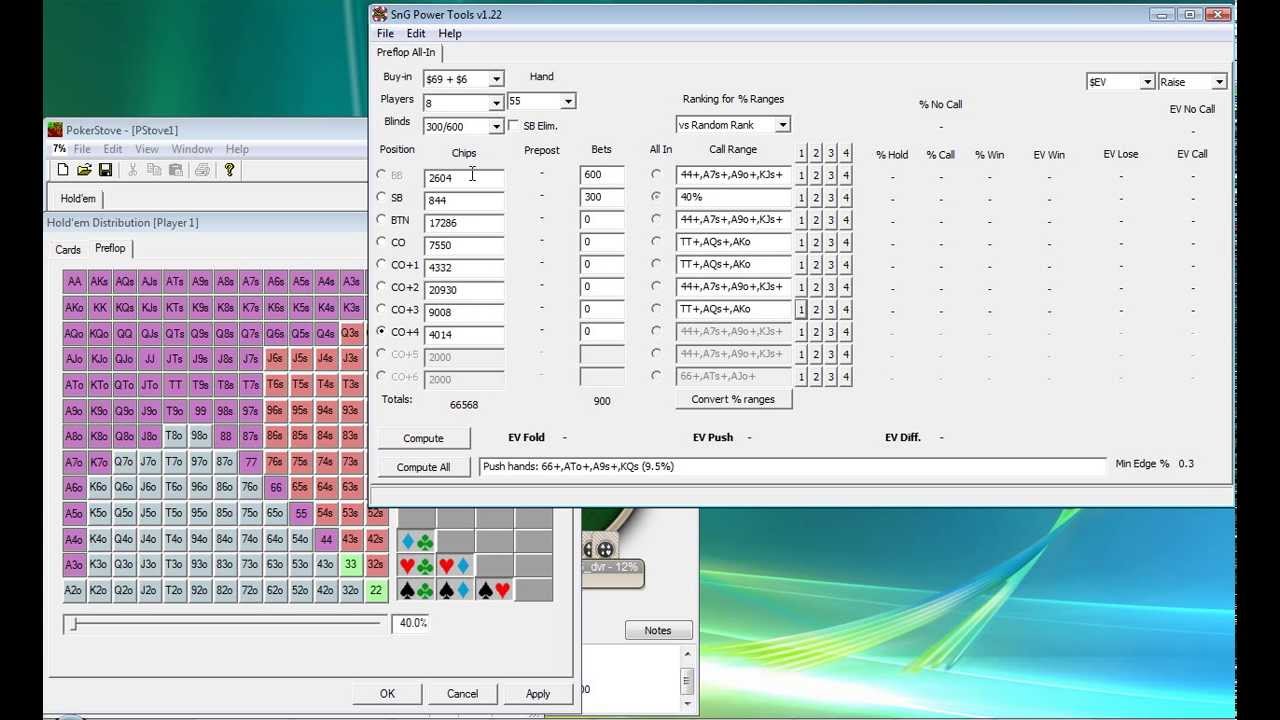The width and height of the screenshot is (1280, 720).
Task: Open the Players count dropdown
Action: point(496,103)
